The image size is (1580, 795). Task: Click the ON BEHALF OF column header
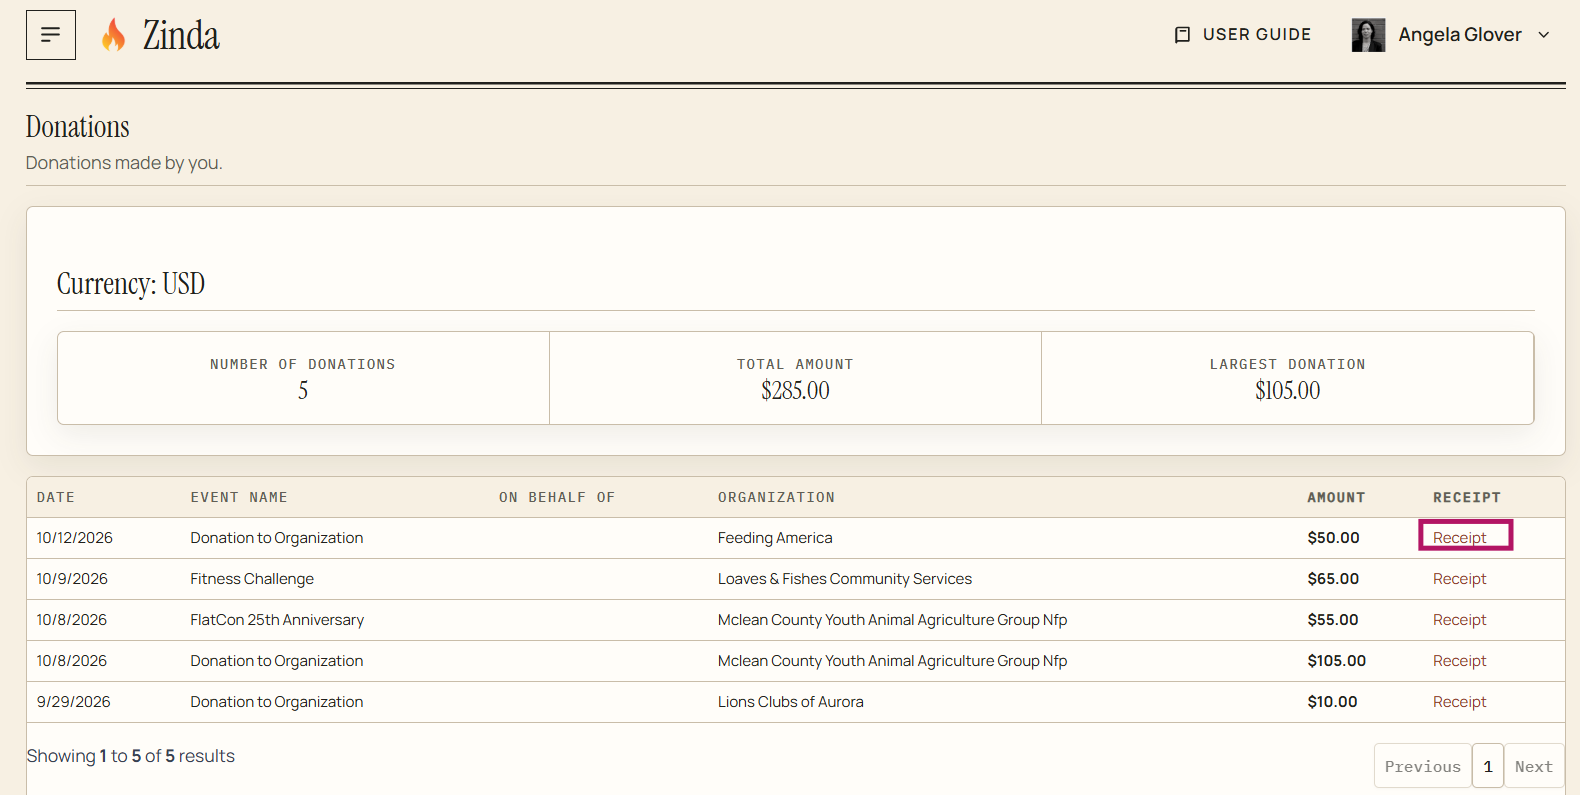(557, 497)
